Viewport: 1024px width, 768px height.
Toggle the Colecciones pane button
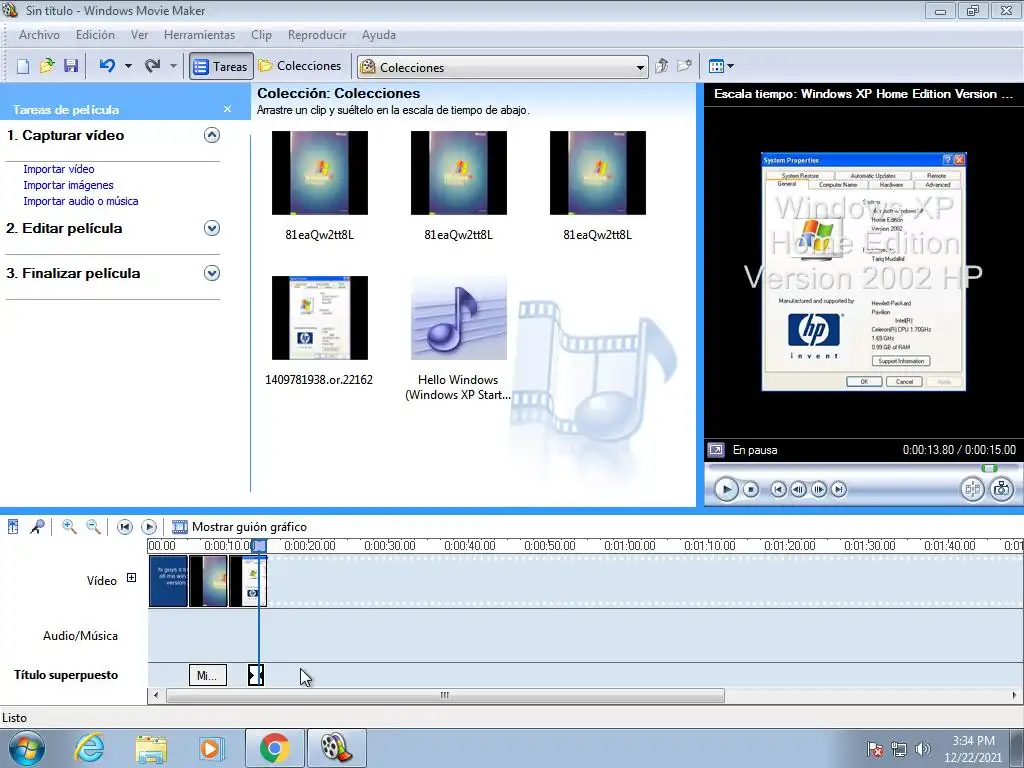[300, 66]
